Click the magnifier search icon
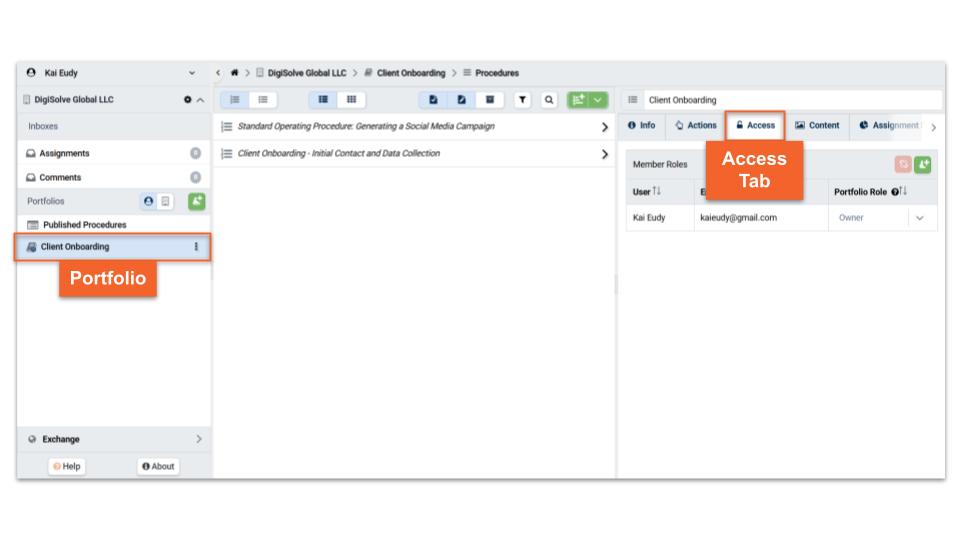Screen dimensions: 960x540 [x=549, y=100]
